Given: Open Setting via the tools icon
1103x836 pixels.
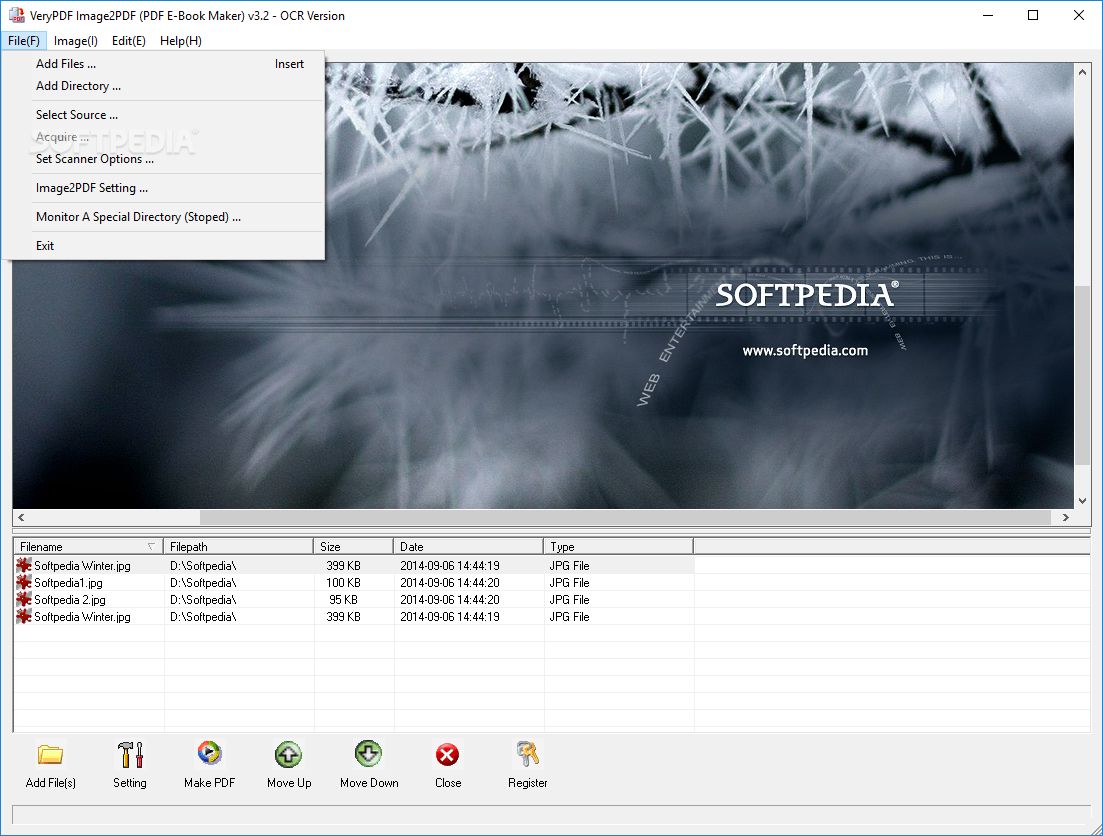Looking at the screenshot, I should [130, 754].
